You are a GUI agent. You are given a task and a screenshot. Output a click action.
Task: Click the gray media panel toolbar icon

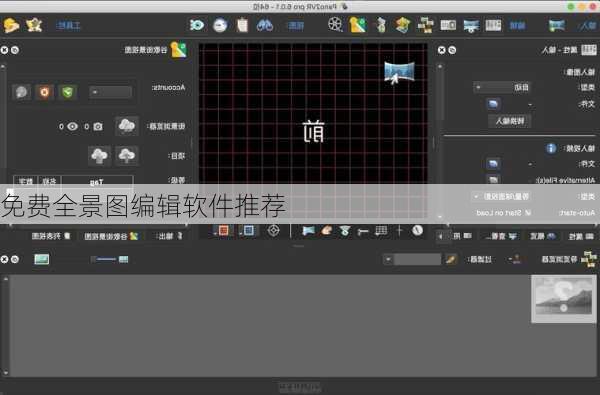tap(448, 25)
